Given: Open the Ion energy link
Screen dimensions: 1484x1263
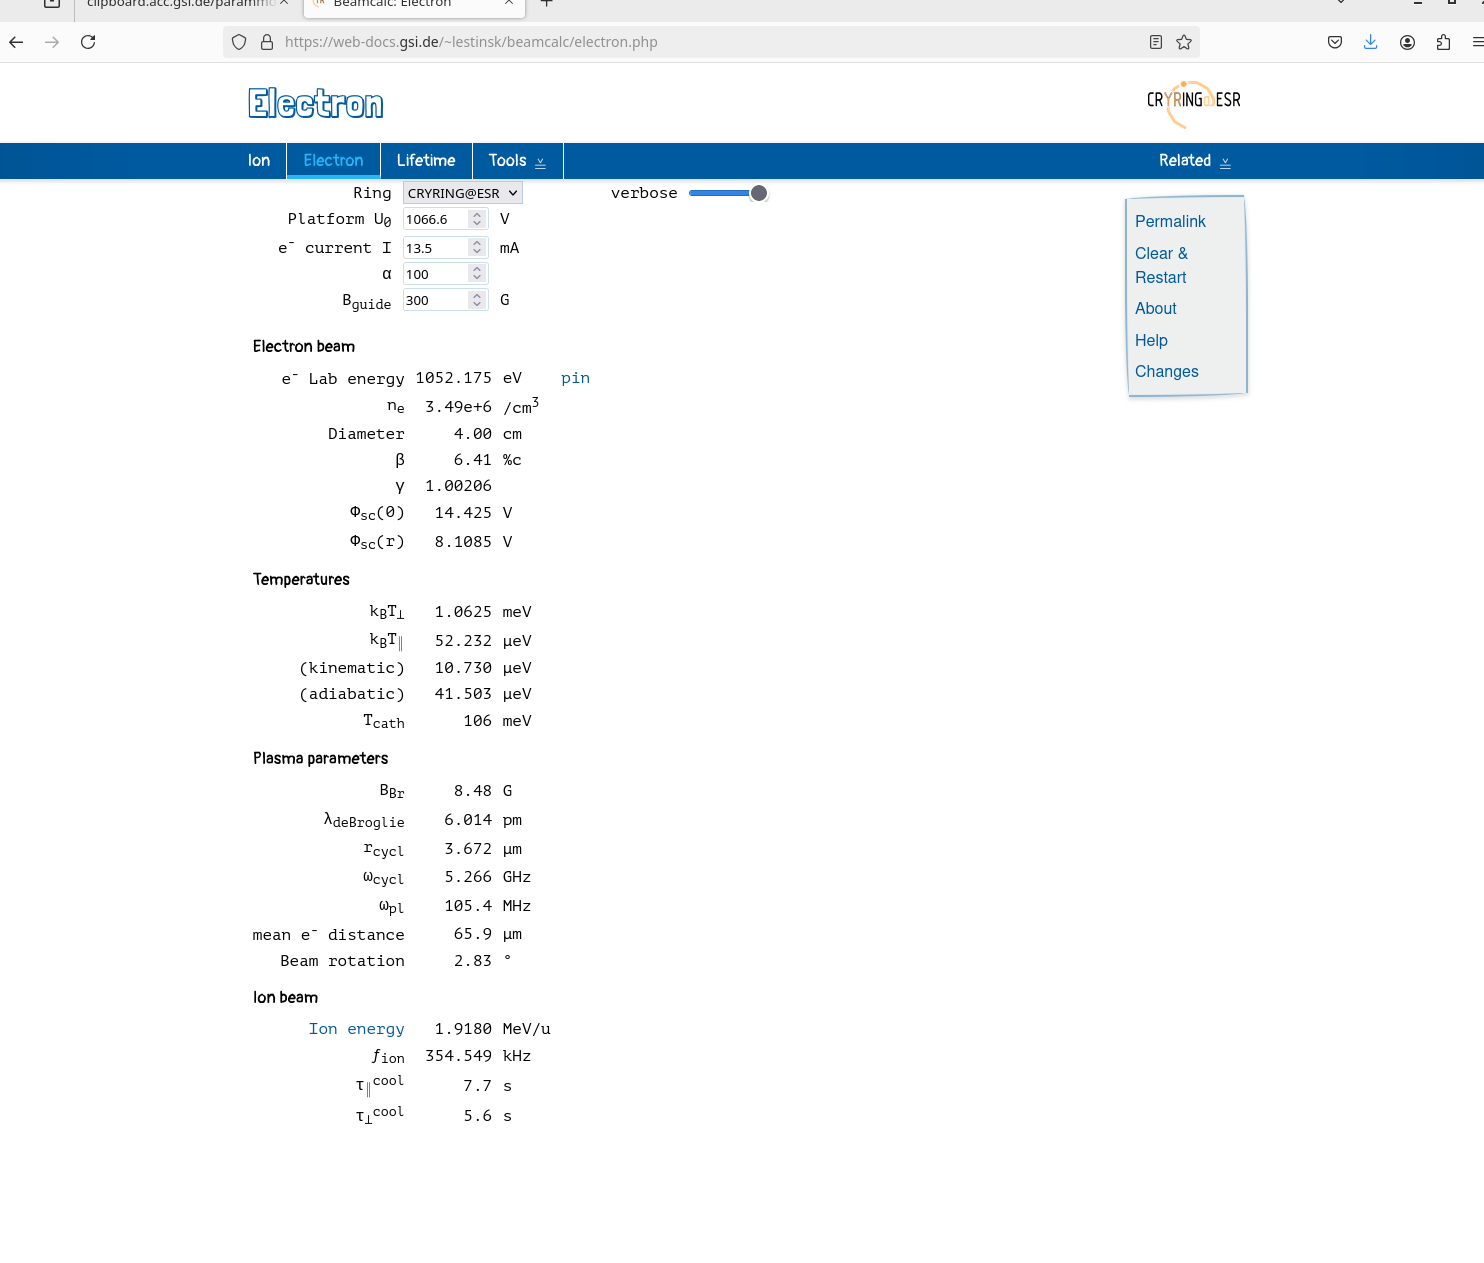Looking at the screenshot, I should click(x=356, y=1028).
